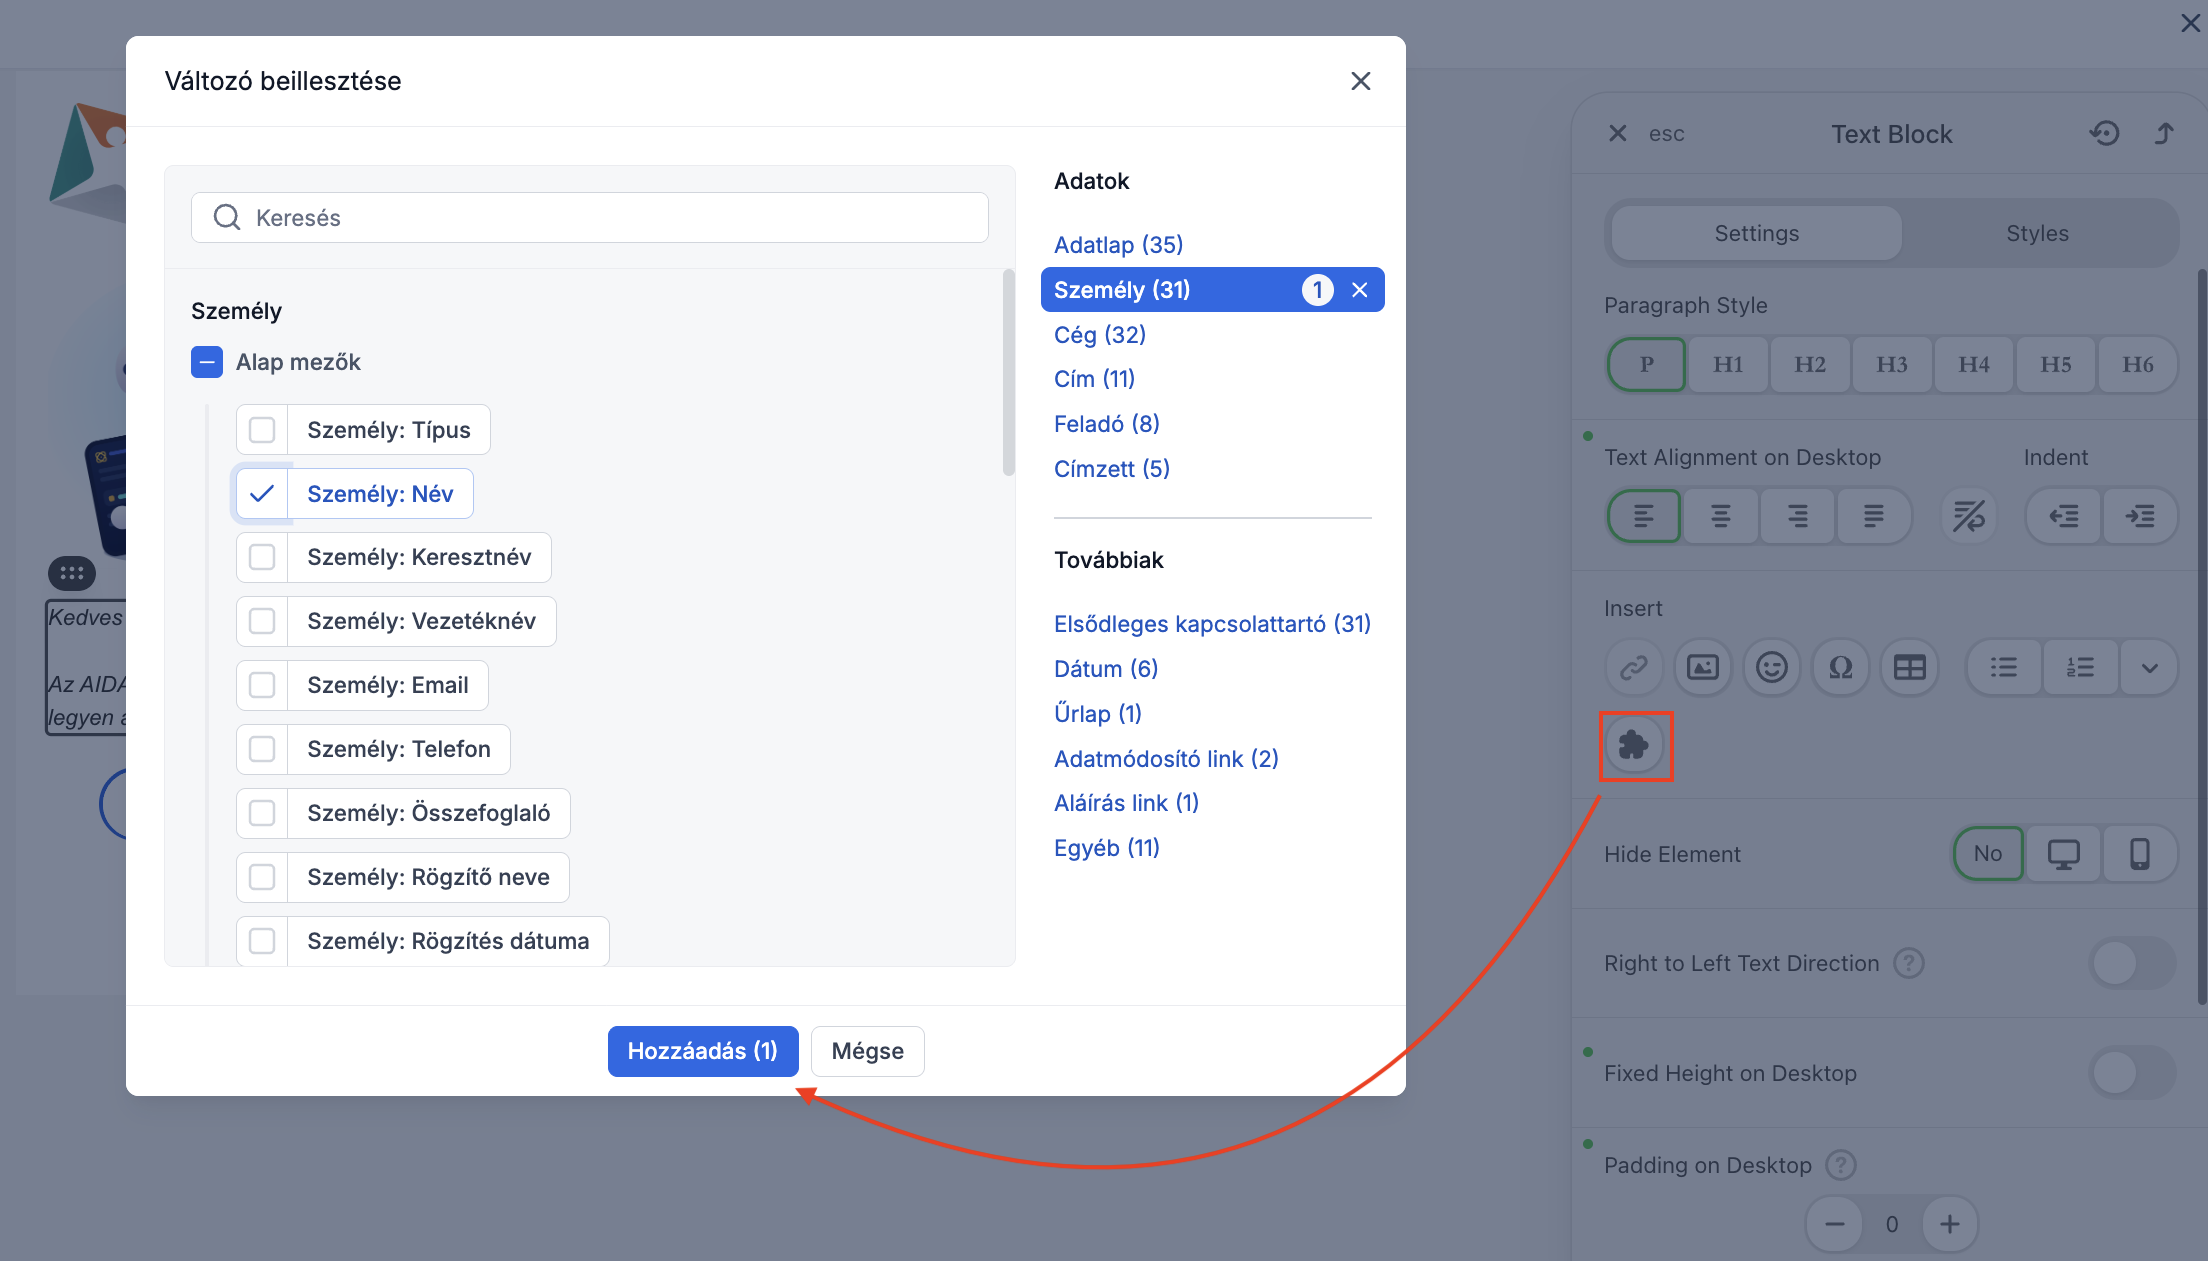Image resolution: width=2208 pixels, height=1261 pixels.
Task: Open the Űrlap (1) category
Action: point(1098,714)
